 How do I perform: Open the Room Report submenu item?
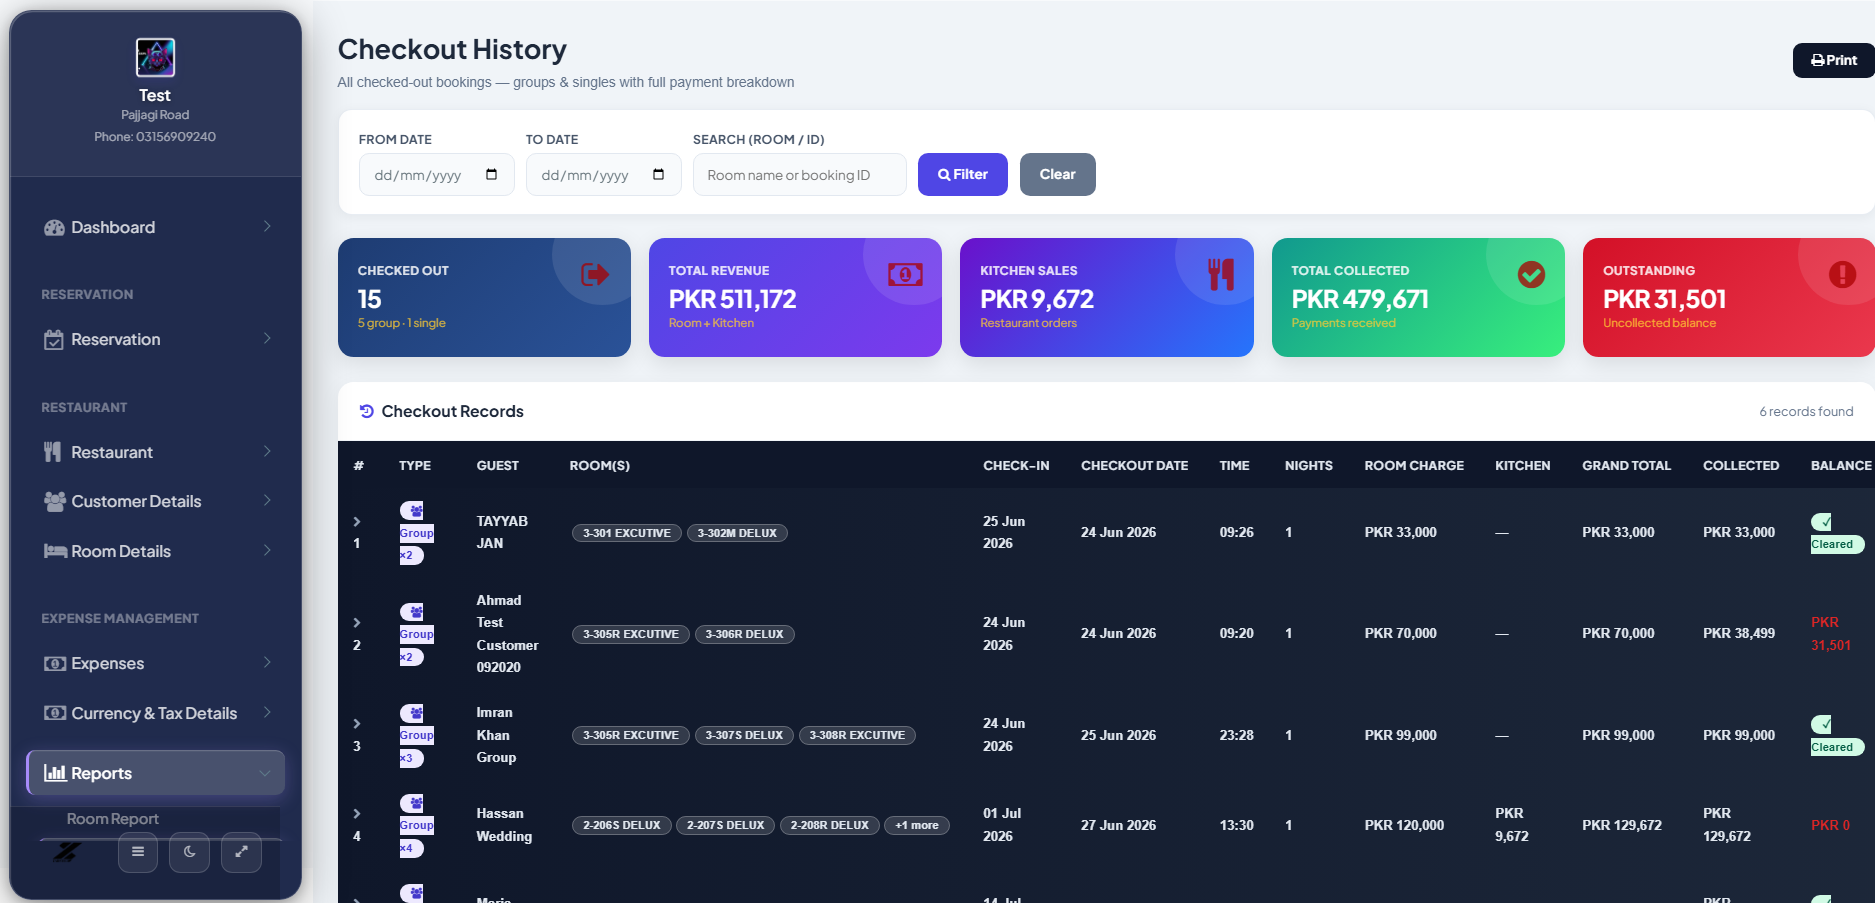coord(113,819)
